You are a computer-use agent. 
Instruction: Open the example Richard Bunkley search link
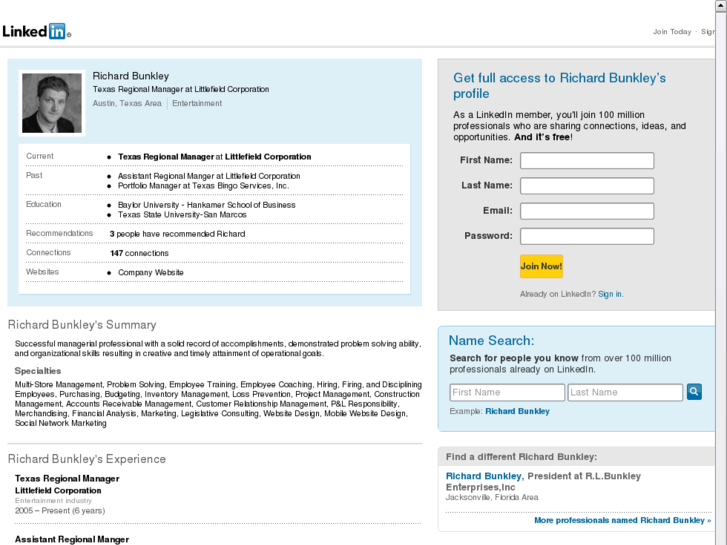(x=517, y=411)
